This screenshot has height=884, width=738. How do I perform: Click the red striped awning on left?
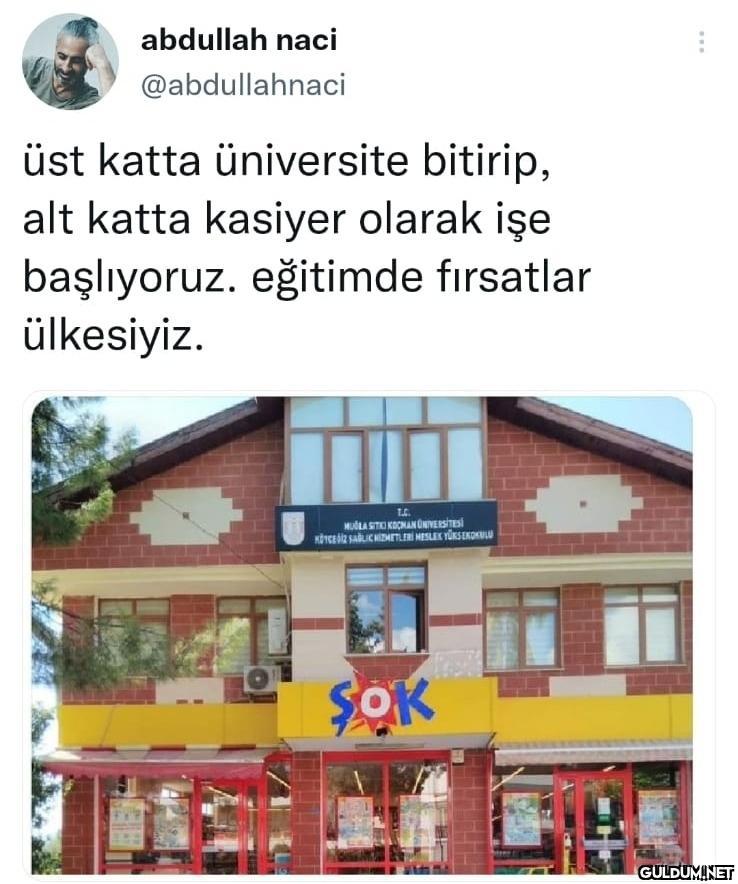[152, 763]
